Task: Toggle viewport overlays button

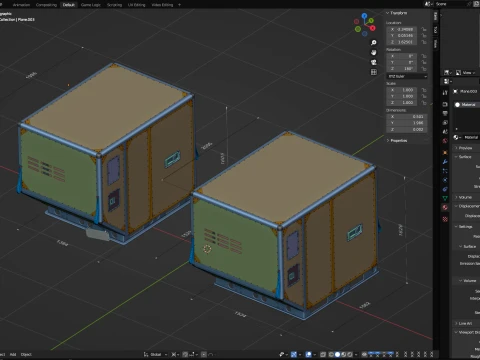Action: [309, 354]
